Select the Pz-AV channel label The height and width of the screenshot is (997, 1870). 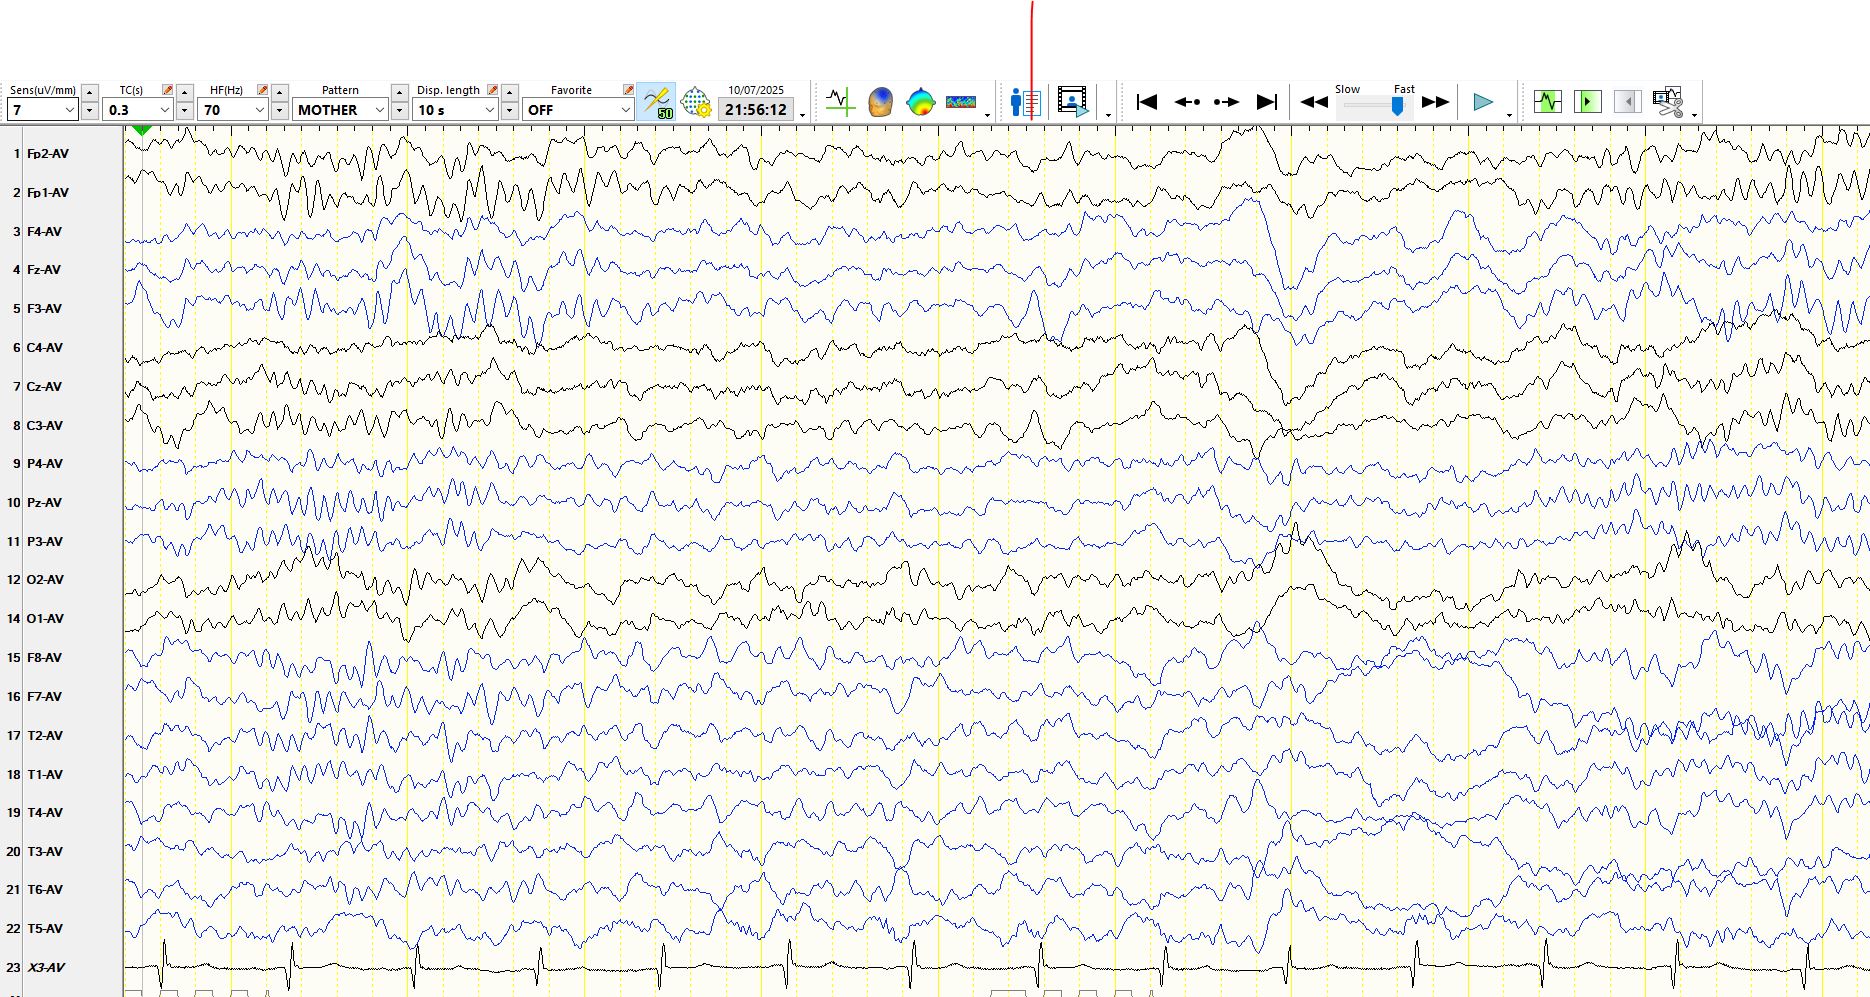point(44,503)
